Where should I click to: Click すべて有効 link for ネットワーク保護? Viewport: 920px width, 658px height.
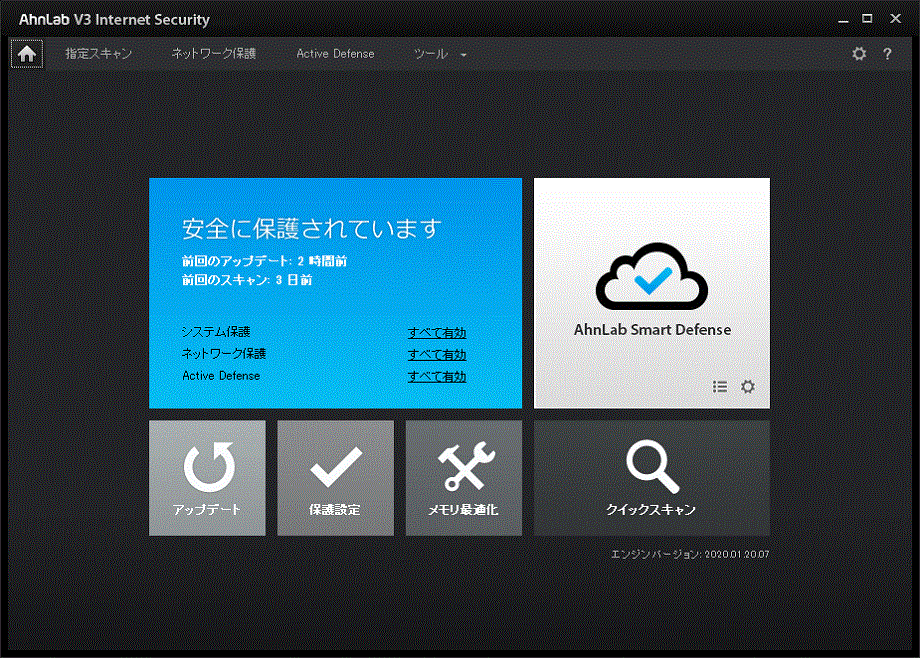click(x=437, y=355)
